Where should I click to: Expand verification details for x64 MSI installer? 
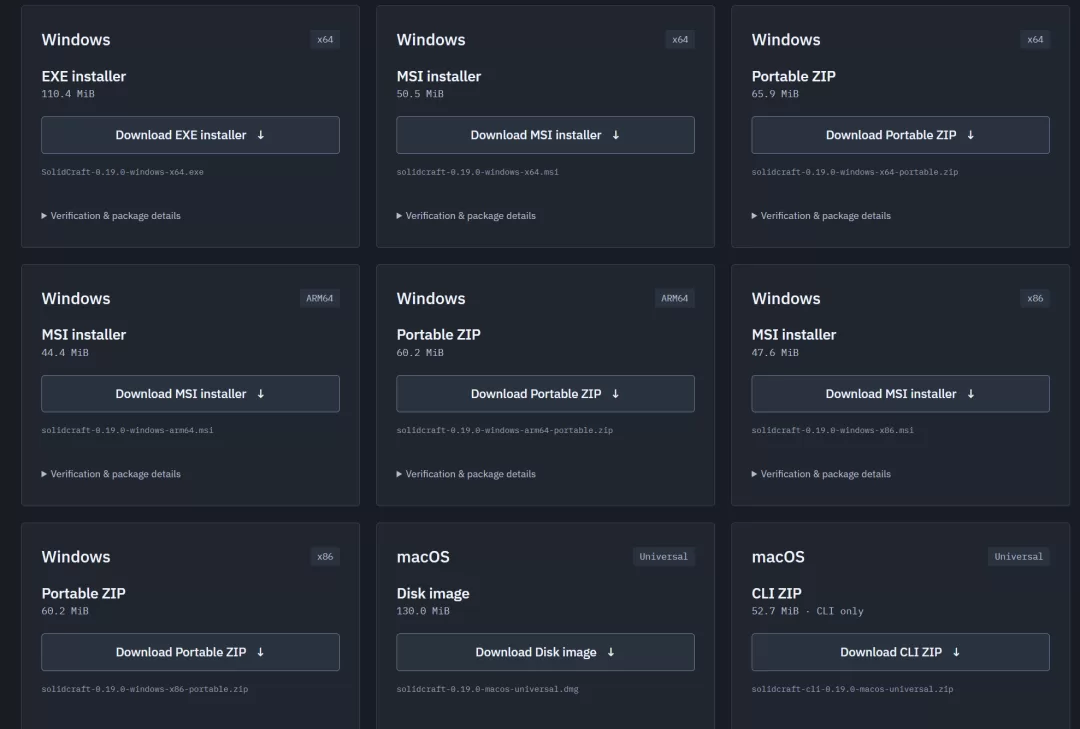coord(466,216)
